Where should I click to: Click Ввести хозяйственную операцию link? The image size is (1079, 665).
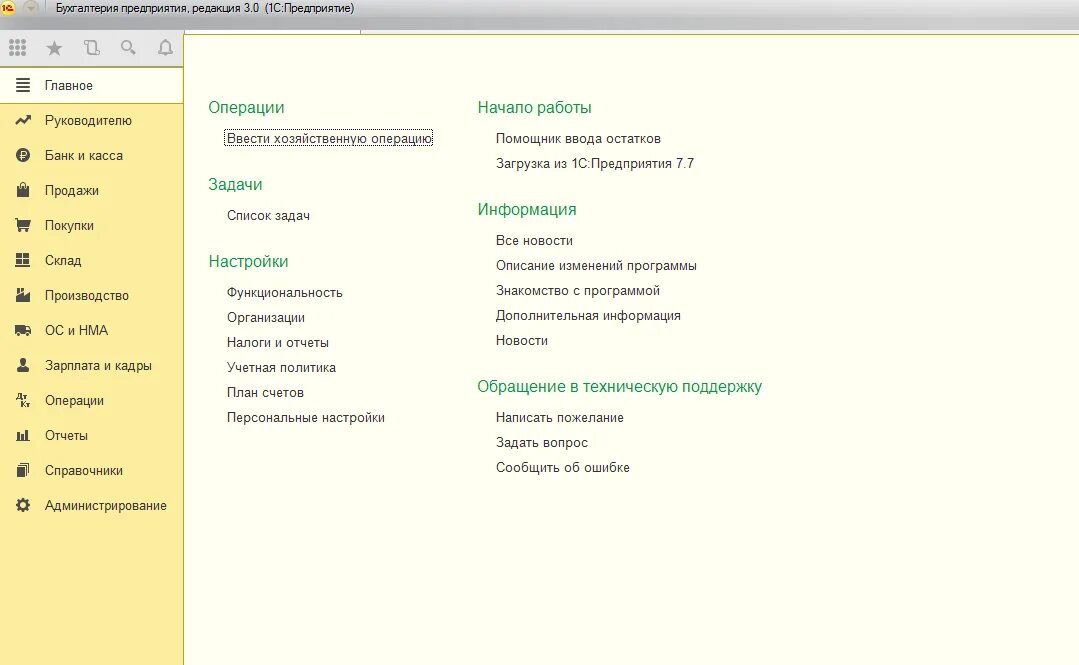(x=329, y=138)
